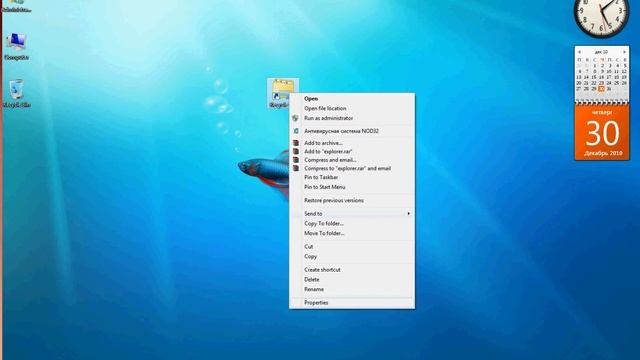Select day 15 in the calendar gadget
This screenshot has width=640, height=360.
pos(594,77)
